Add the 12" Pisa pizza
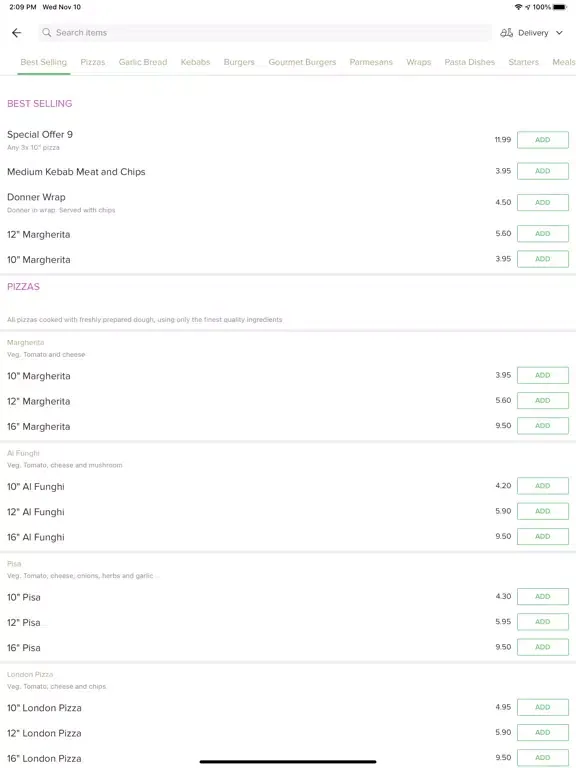 [543, 622]
